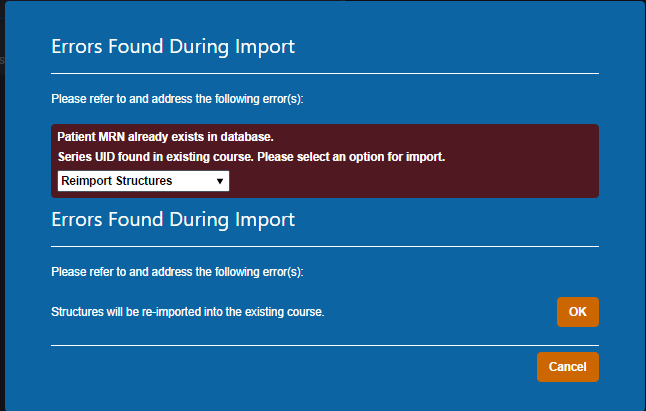Click the divider line above the Cancel button
The height and width of the screenshot is (411, 646).
324,345
